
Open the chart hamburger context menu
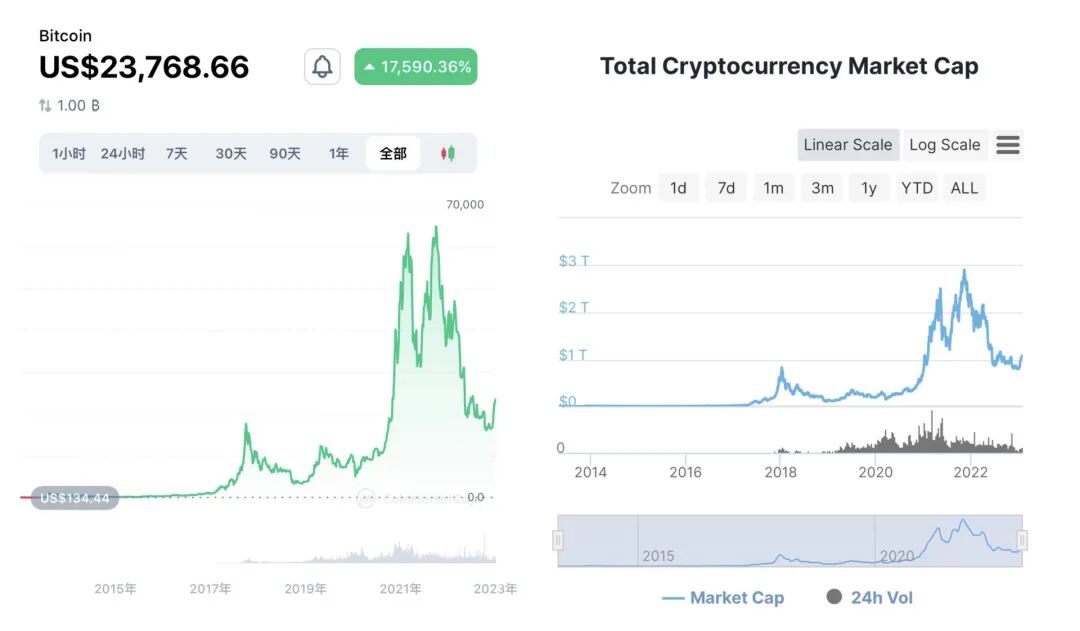[x=1008, y=145]
